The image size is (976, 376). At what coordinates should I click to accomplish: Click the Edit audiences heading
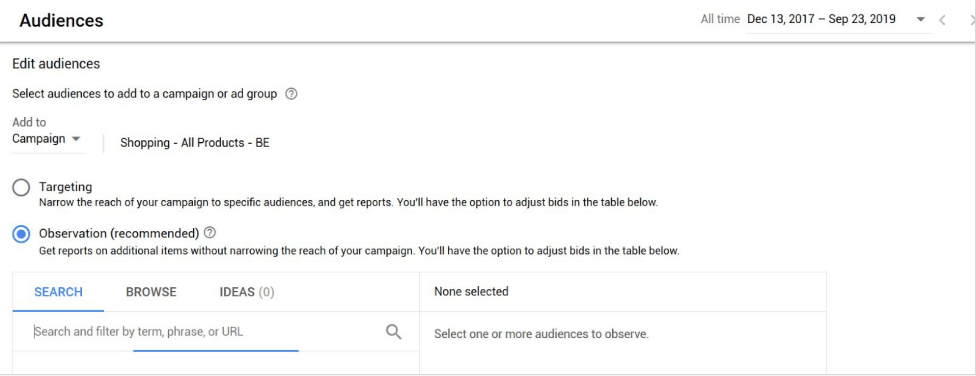click(x=56, y=63)
